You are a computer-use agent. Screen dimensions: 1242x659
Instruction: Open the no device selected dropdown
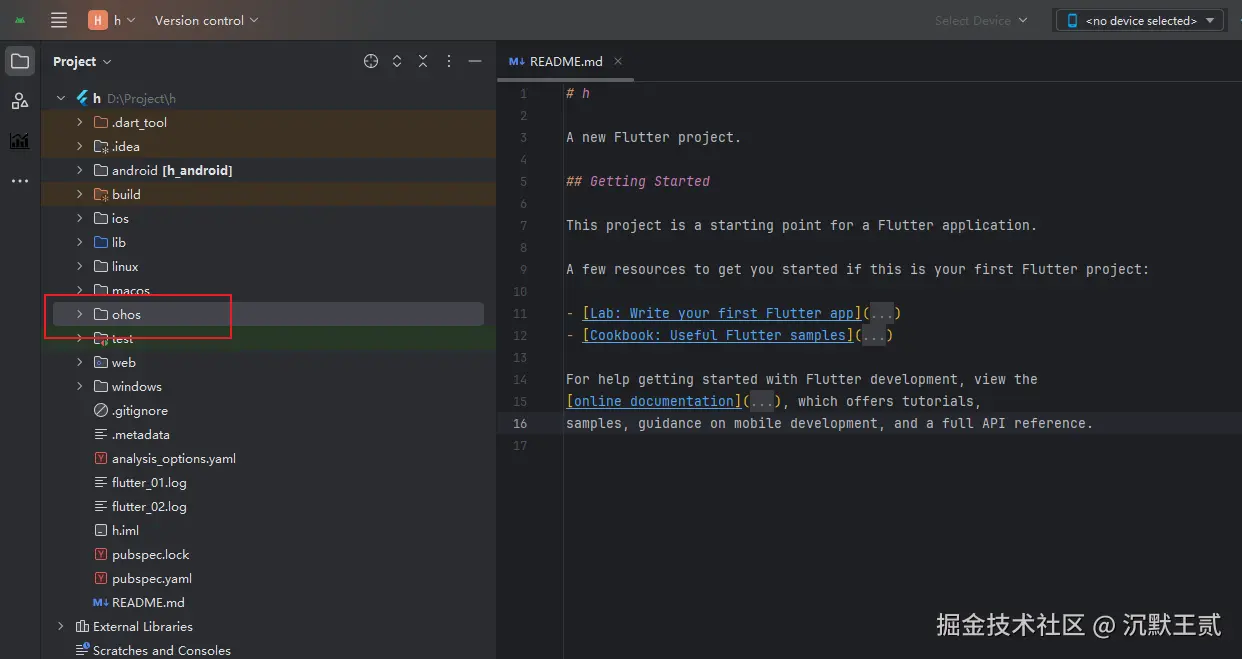click(1139, 20)
